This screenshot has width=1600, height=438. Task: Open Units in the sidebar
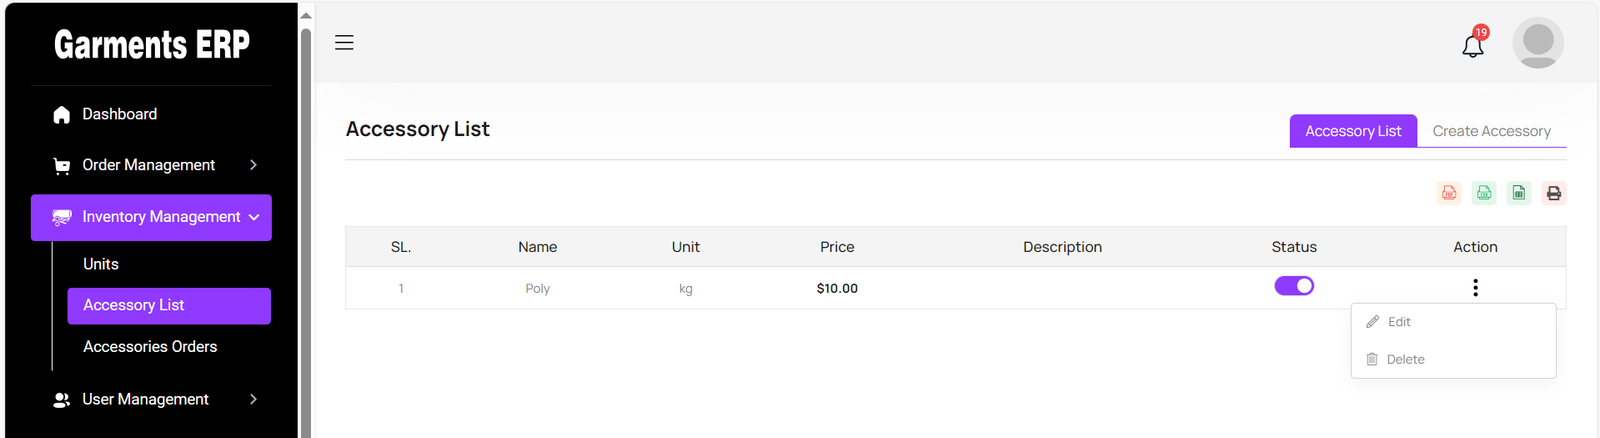101,264
